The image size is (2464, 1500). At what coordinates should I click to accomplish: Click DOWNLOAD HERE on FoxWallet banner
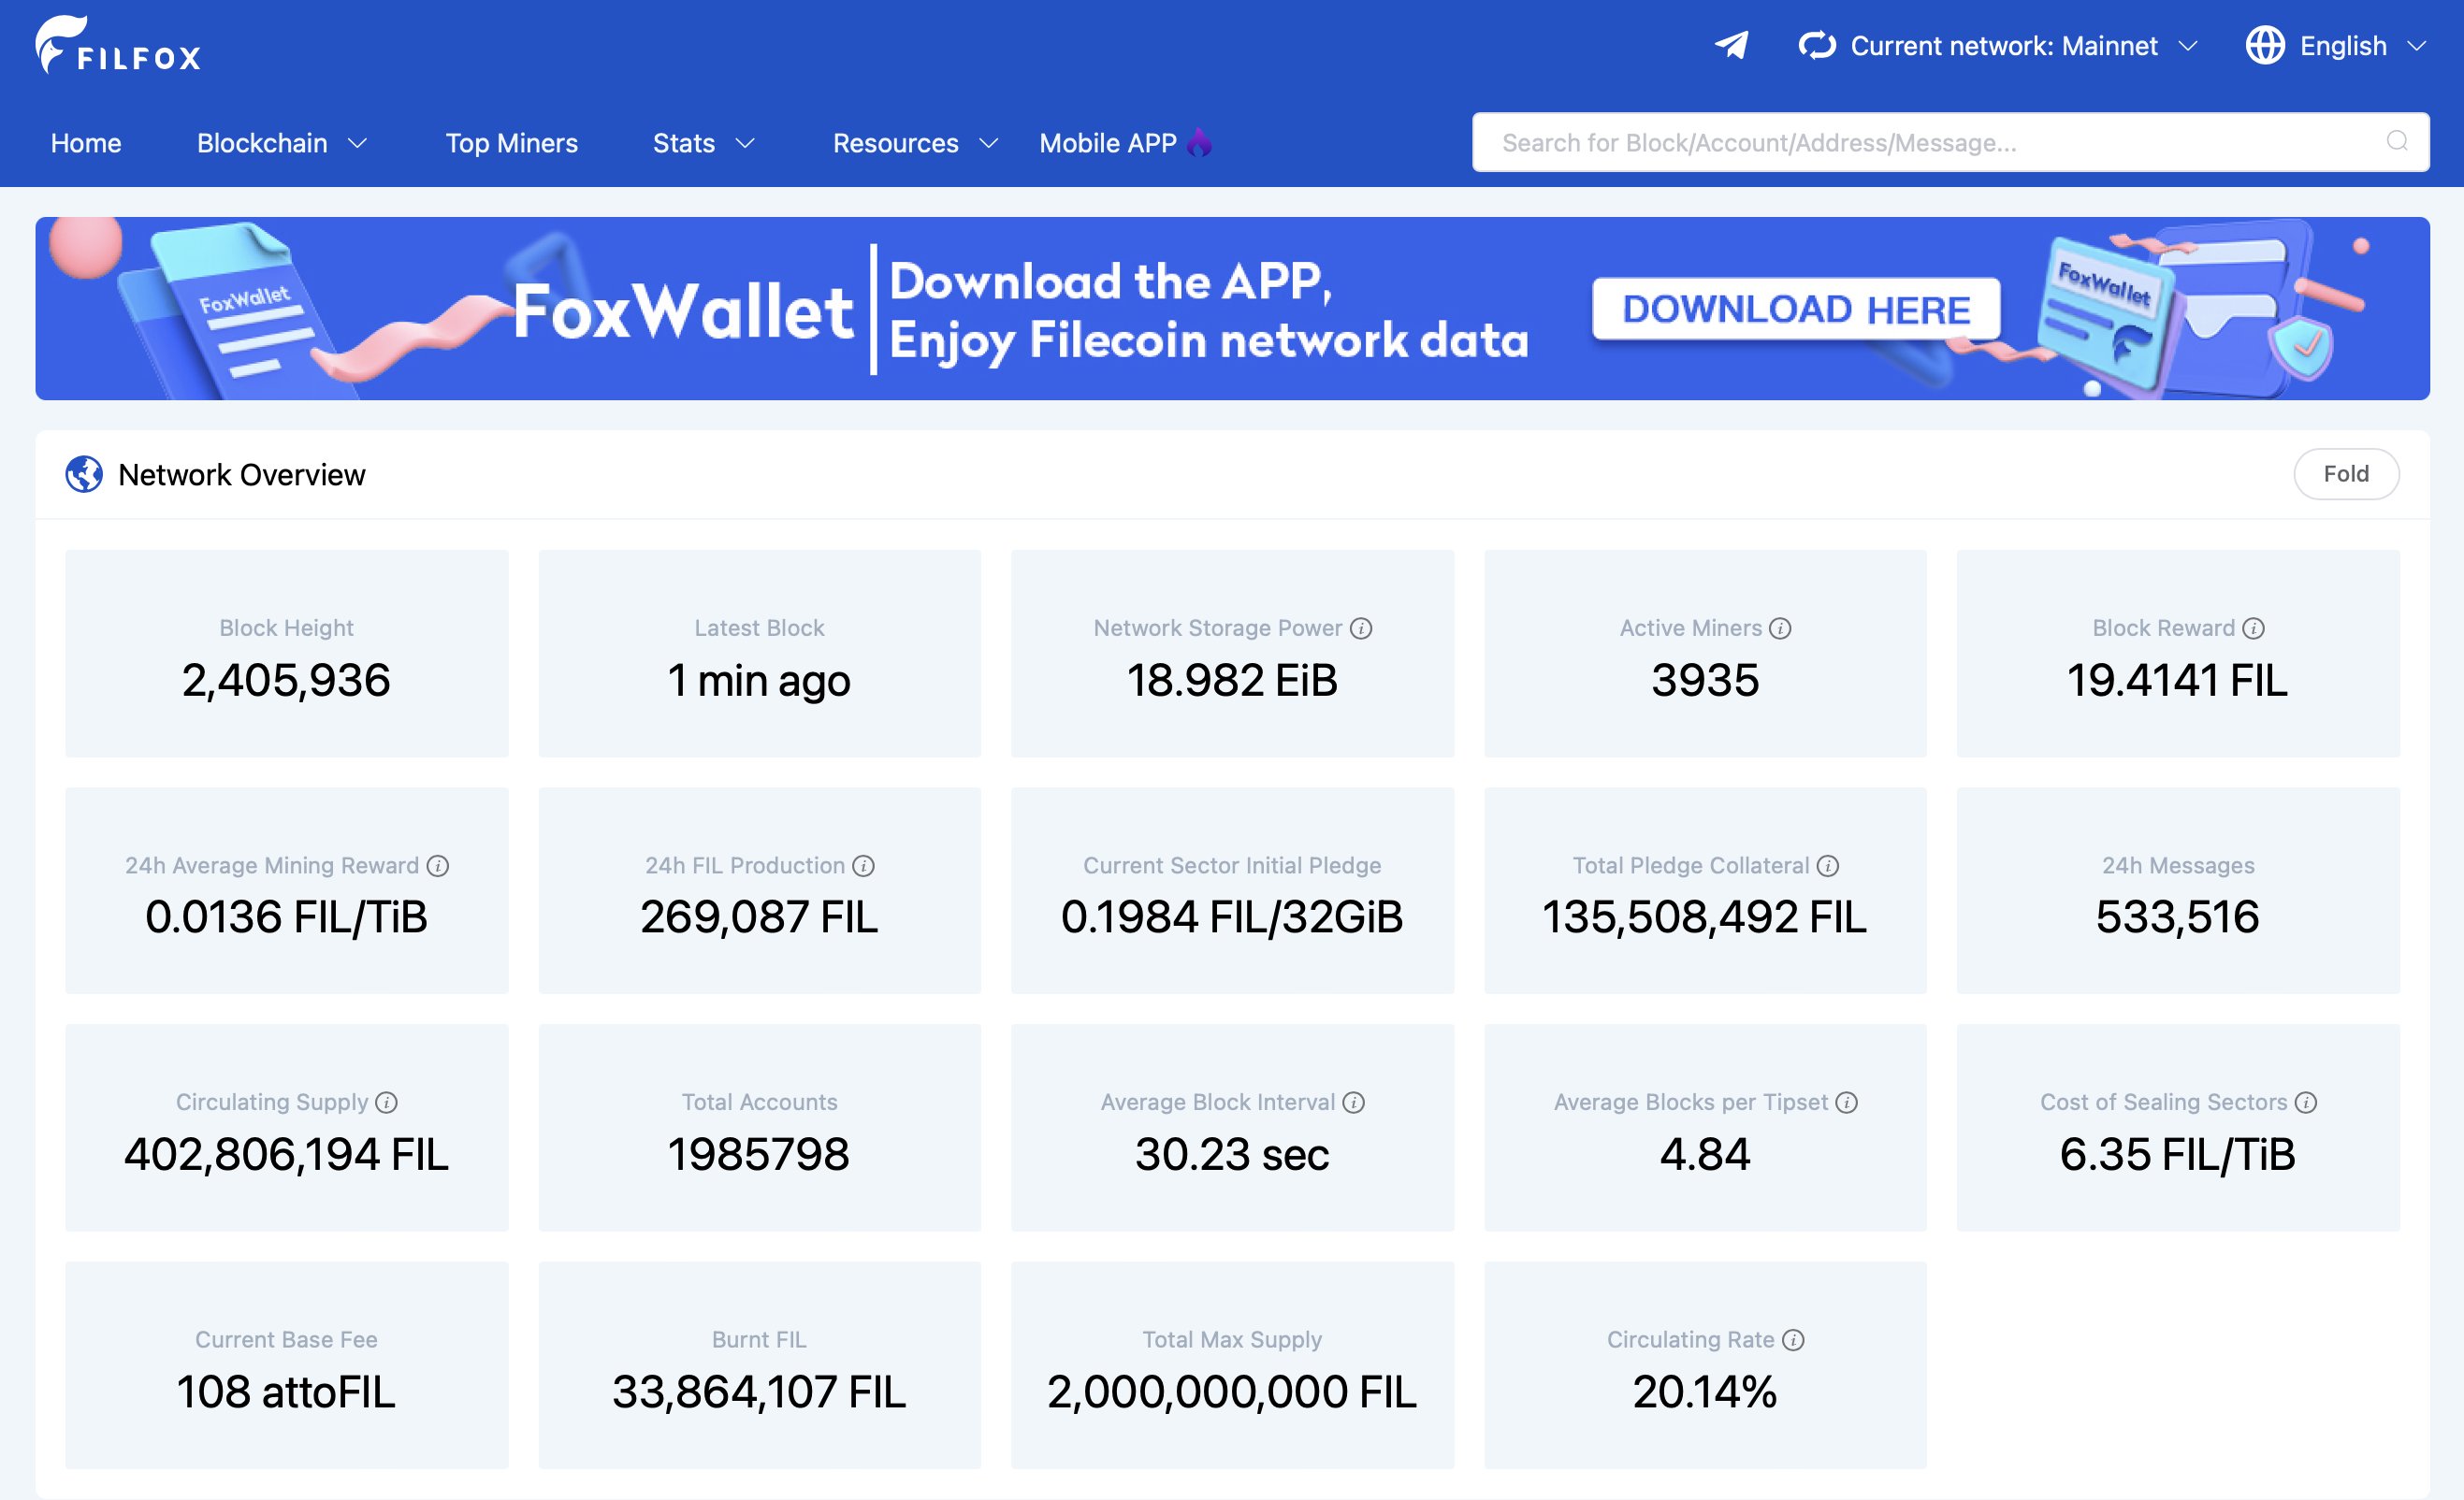click(1796, 309)
